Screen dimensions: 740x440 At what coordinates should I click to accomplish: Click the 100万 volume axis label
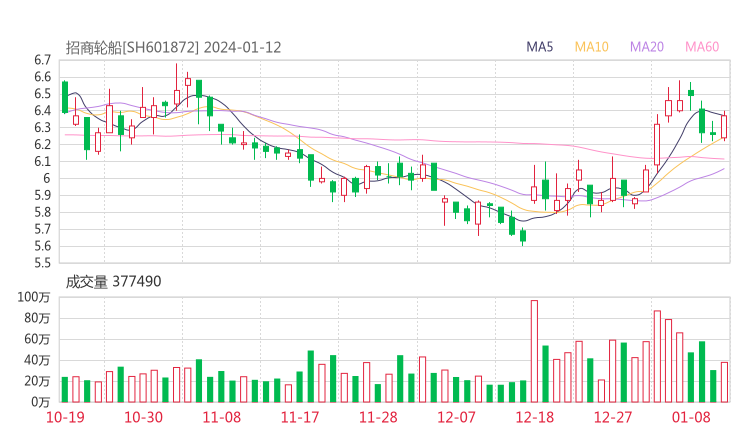click(34, 297)
